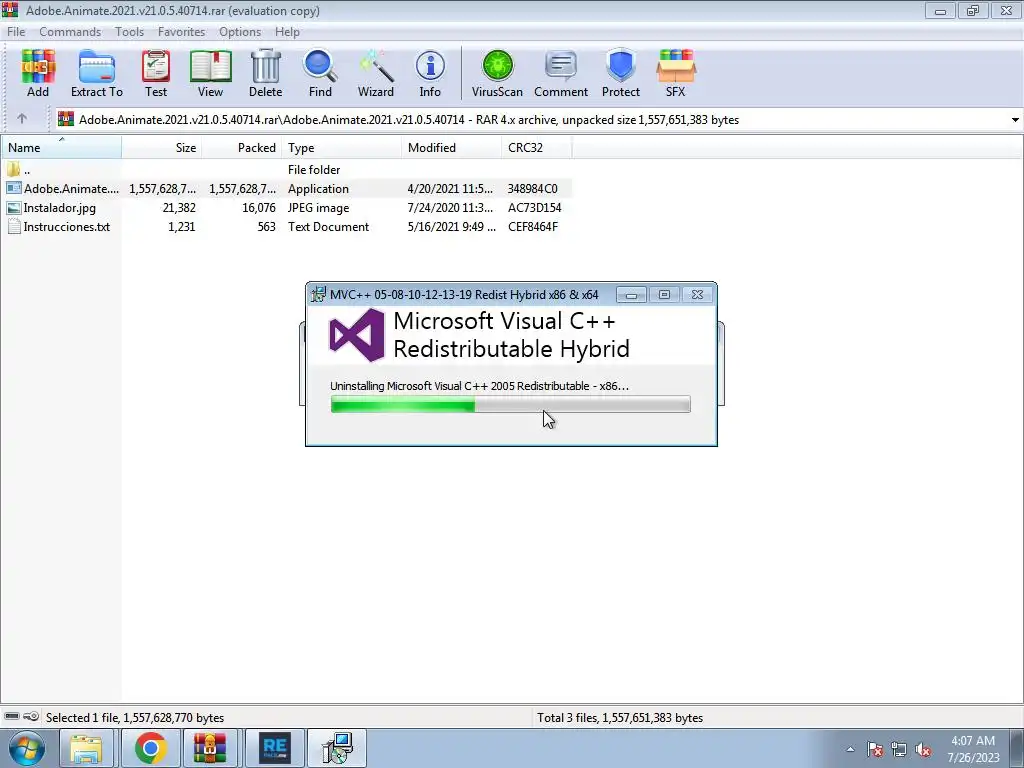
Task: Open the Commands menu
Action: [x=70, y=31]
